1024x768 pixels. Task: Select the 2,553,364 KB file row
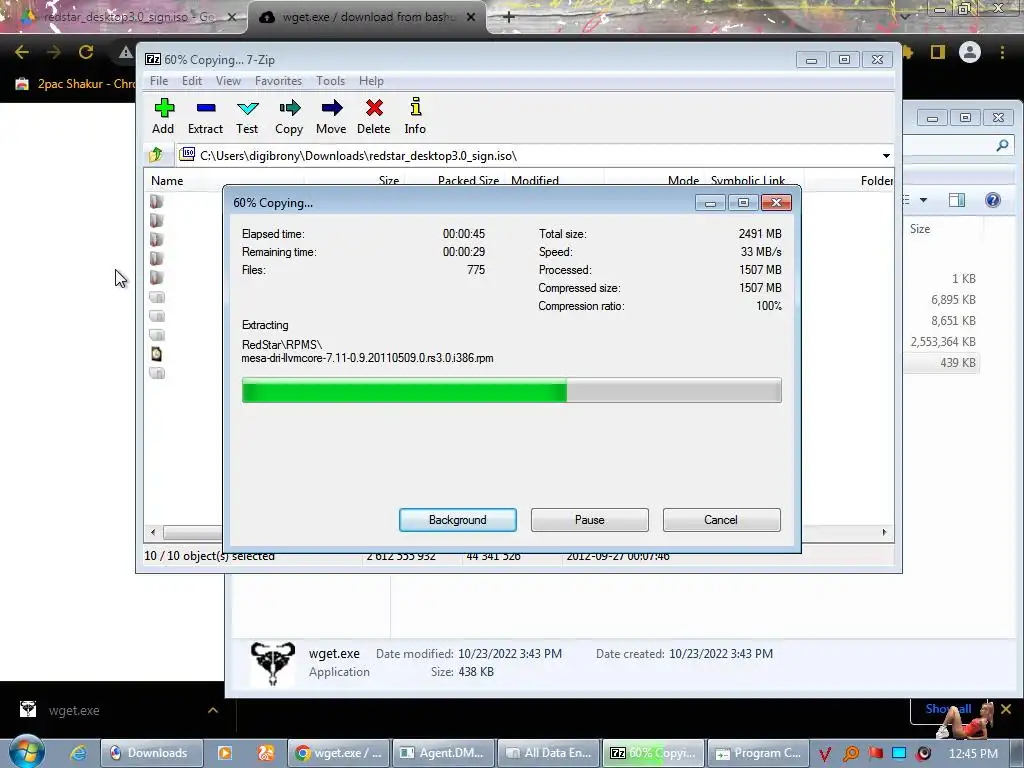tap(943, 342)
